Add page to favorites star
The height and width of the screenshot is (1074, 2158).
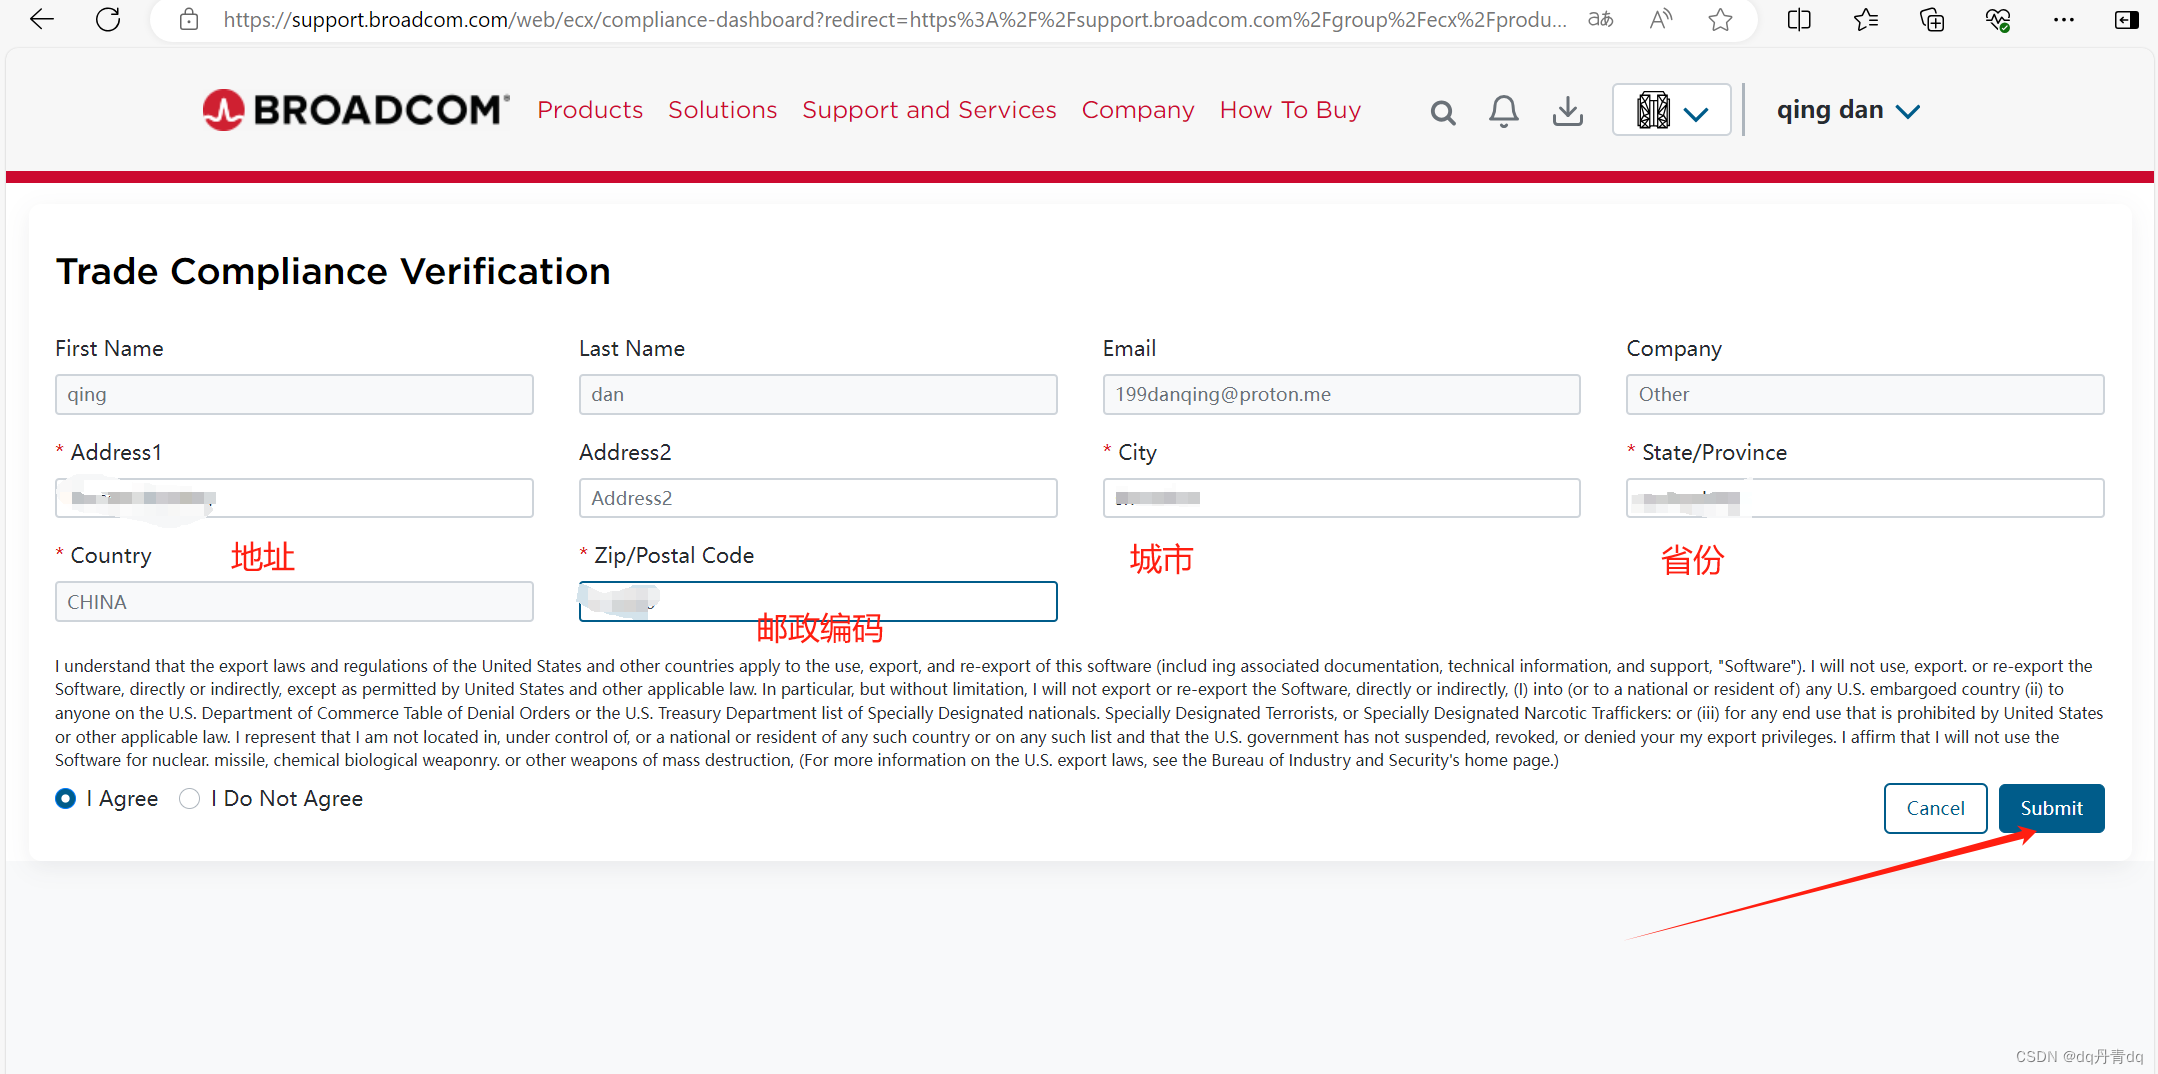pyautogui.click(x=1720, y=19)
